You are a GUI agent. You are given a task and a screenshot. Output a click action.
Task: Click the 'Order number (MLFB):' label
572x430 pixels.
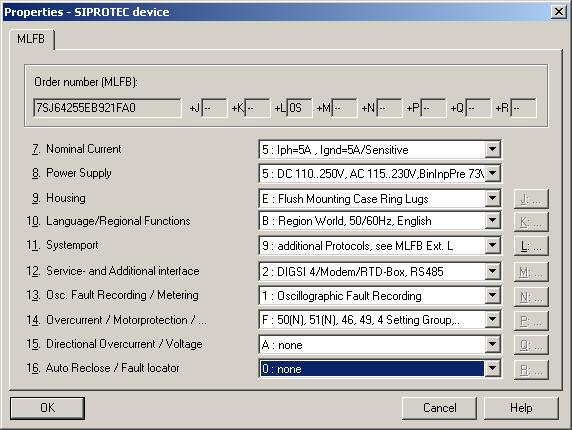pos(86,82)
